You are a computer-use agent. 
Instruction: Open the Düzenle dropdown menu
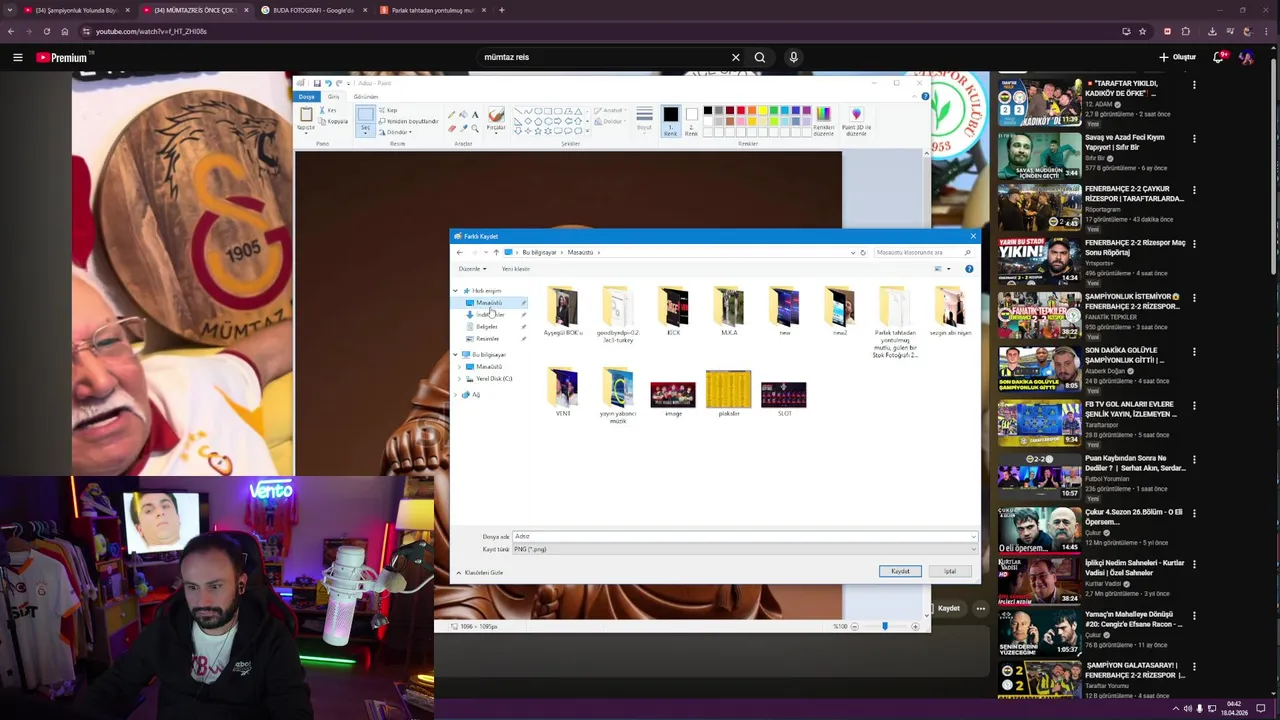(472, 268)
